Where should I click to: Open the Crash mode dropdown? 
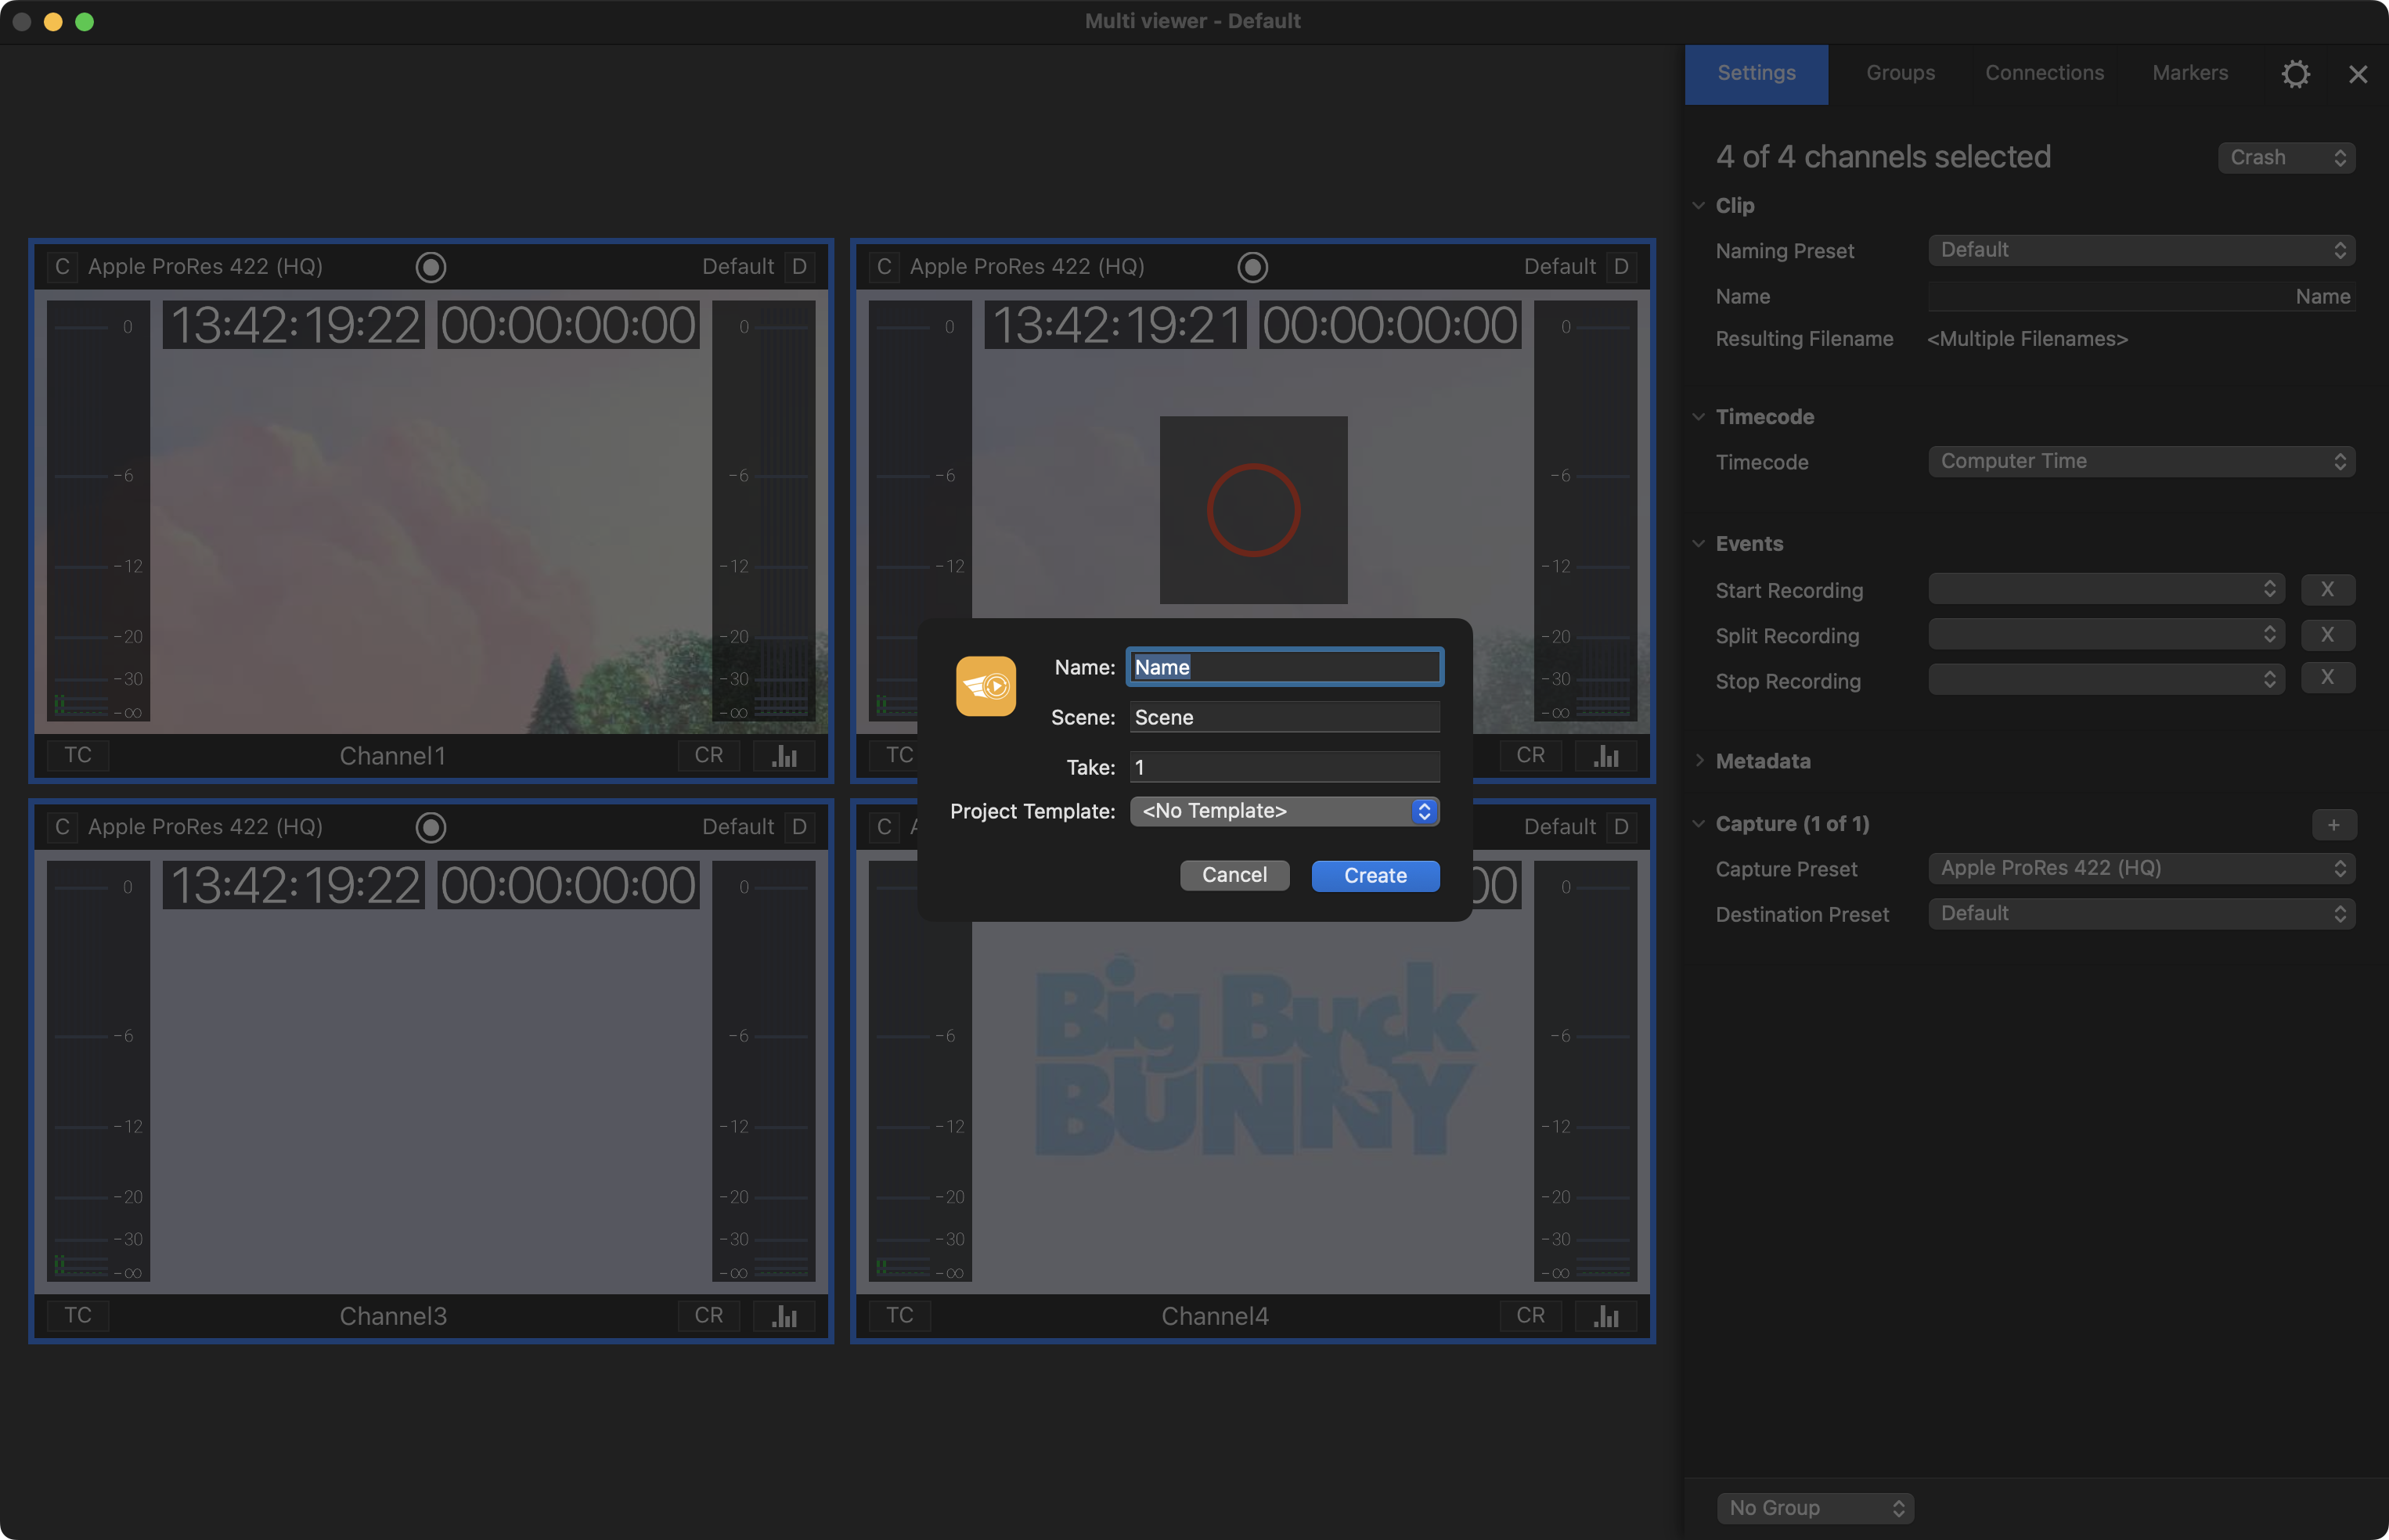coord(2287,158)
